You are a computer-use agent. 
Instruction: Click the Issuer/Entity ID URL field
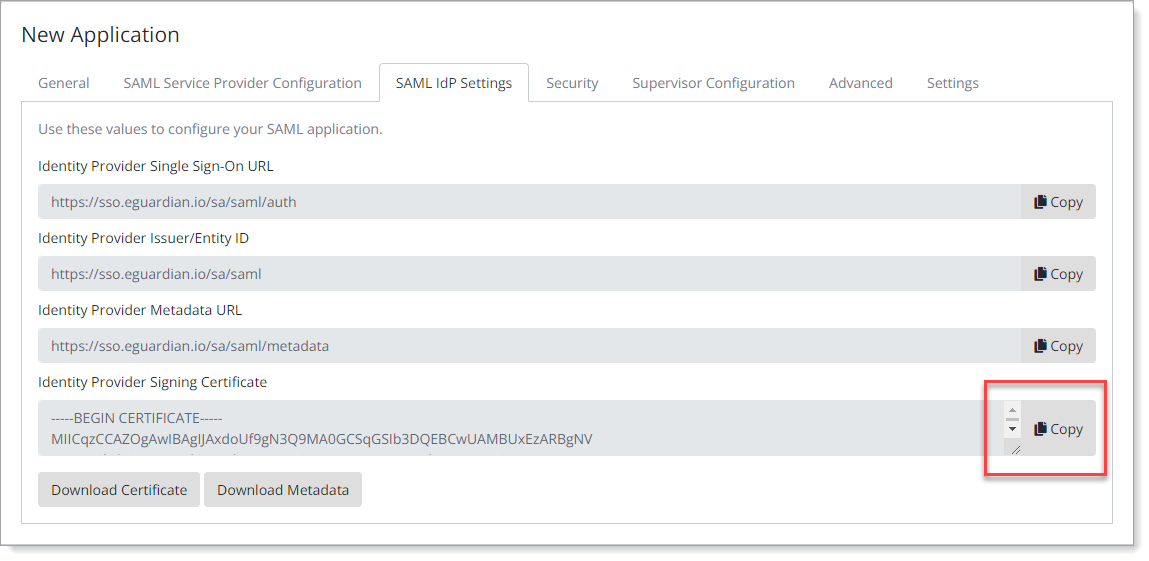[x=528, y=274]
